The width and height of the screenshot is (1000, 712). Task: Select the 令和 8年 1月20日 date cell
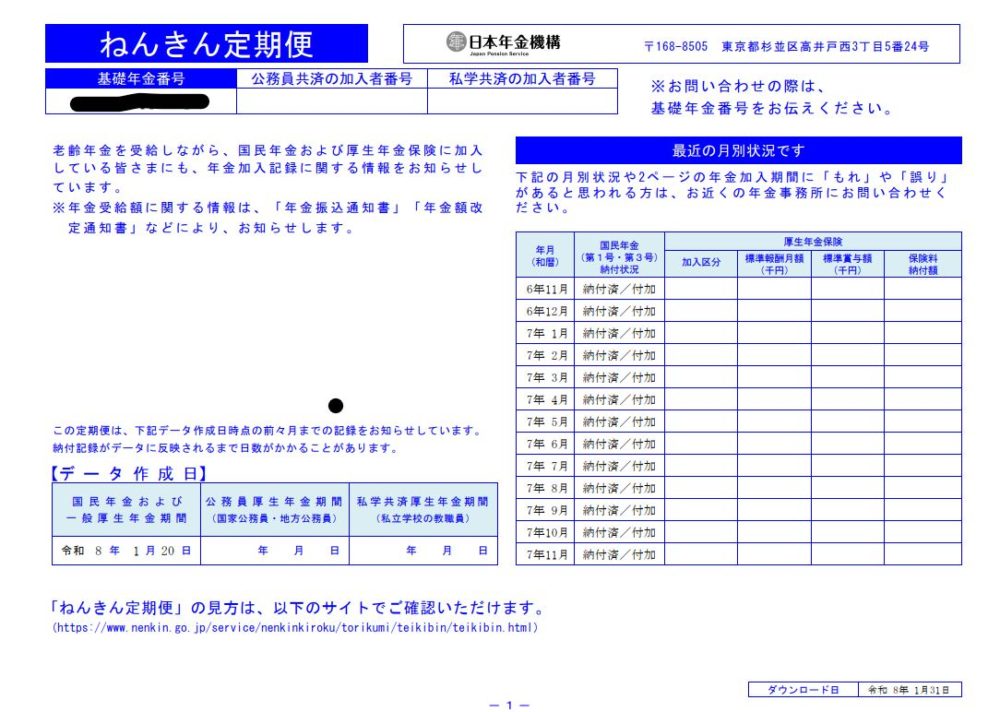coord(126,550)
